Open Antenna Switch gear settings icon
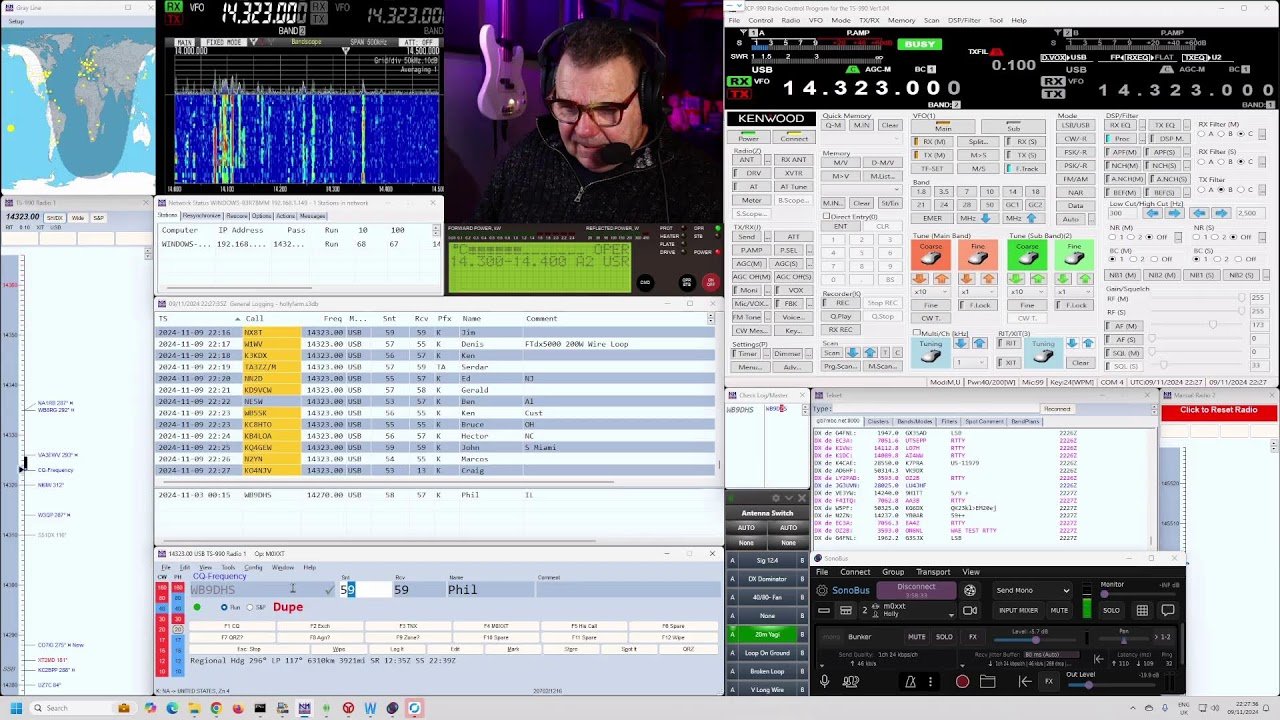The image size is (1280, 720). pyautogui.click(x=776, y=498)
